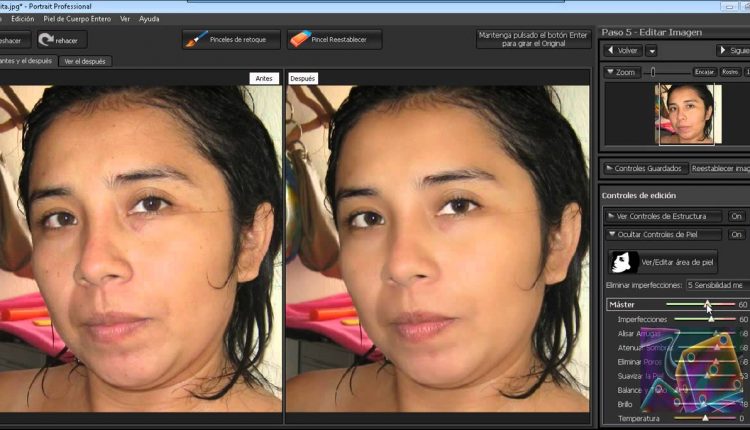Image resolution: width=750 pixels, height=430 pixels.
Task: Click the Paso 5 - Editar Imagen heading
Action: tap(651, 32)
